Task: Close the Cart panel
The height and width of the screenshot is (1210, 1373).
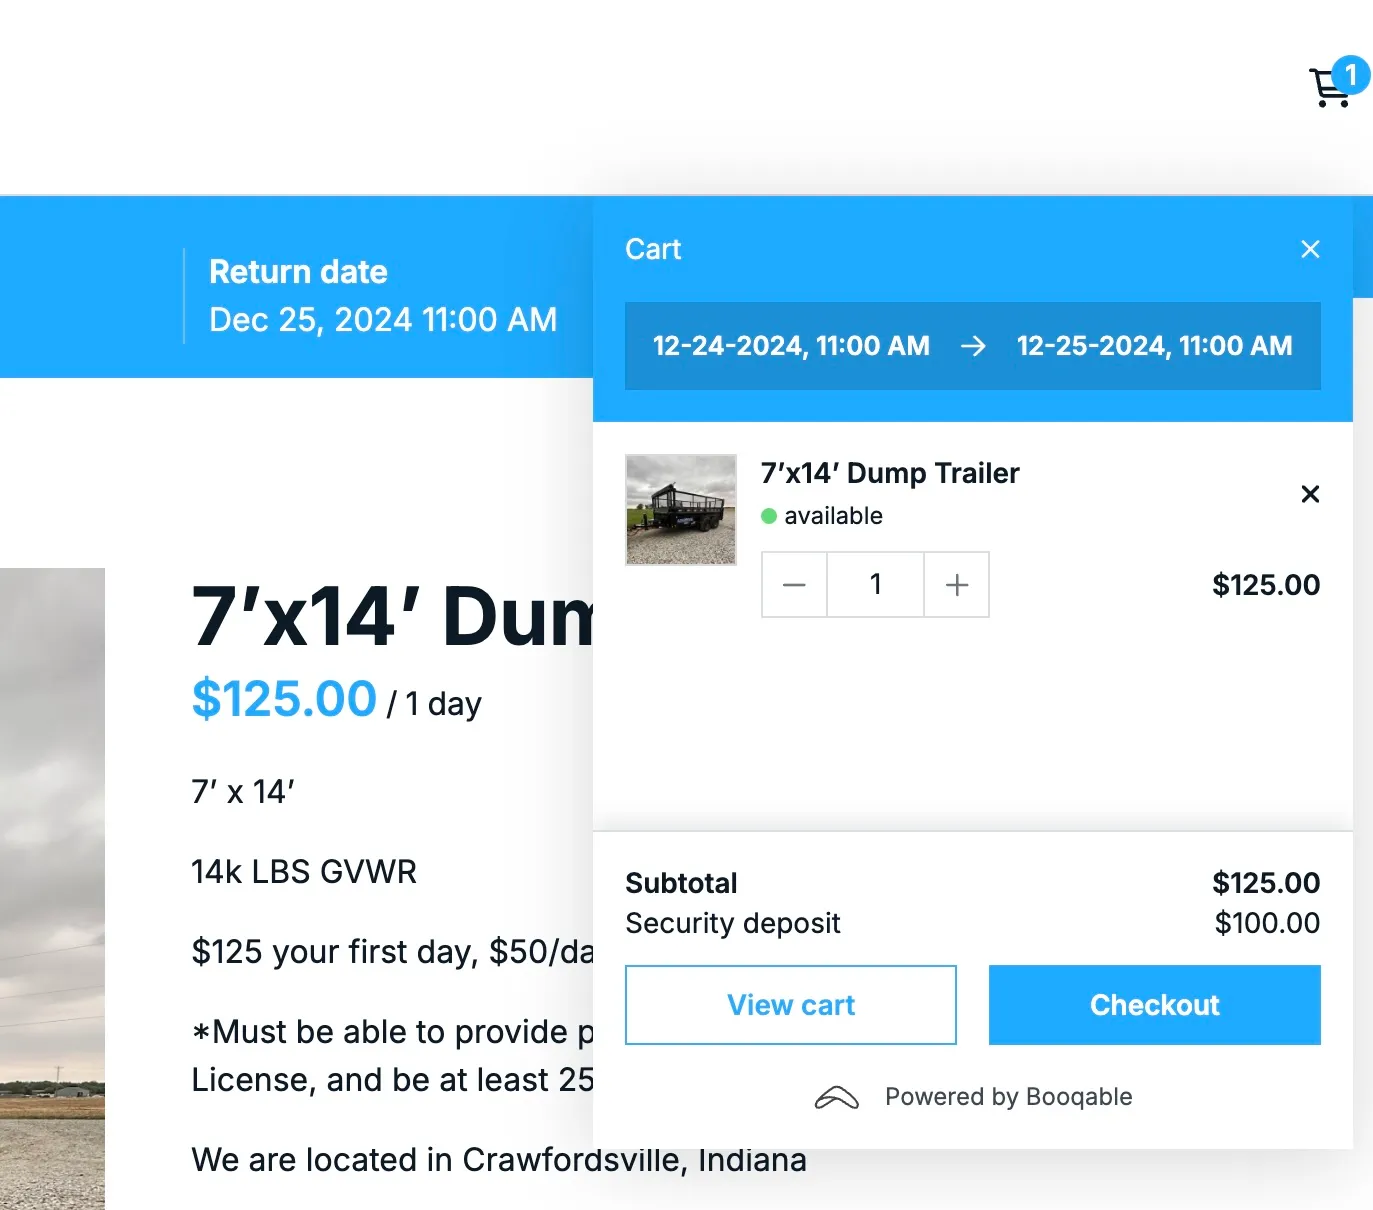Action: (1310, 249)
